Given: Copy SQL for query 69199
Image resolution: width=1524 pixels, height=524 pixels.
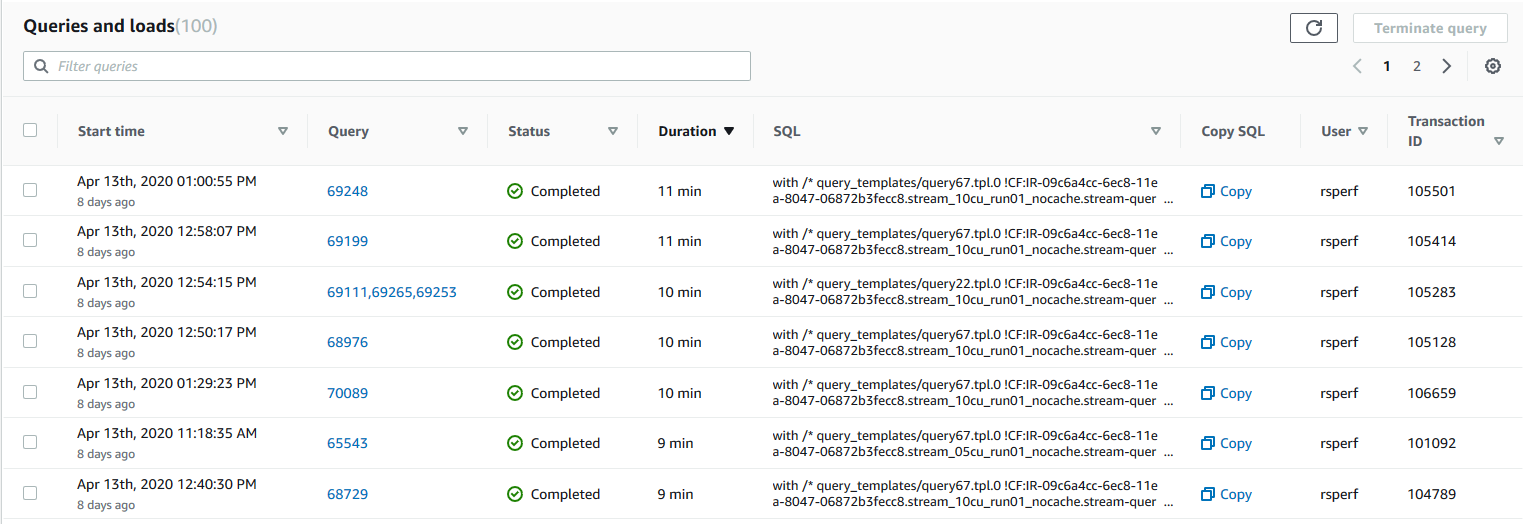Looking at the screenshot, I should (1226, 241).
